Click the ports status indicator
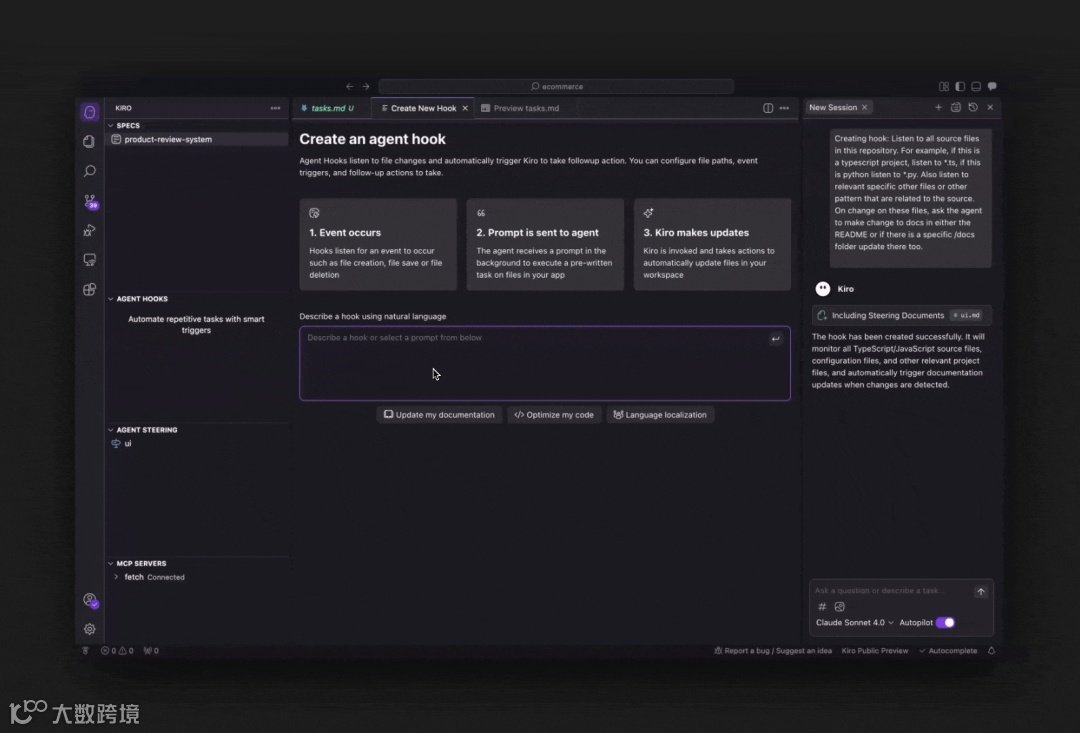Image resolution: width=1080 pixels, height=733 pixels. 151,651
